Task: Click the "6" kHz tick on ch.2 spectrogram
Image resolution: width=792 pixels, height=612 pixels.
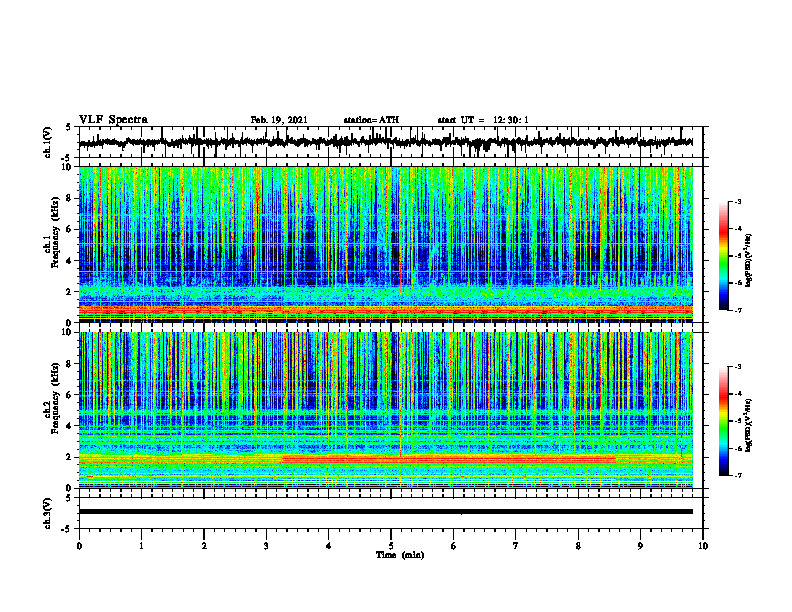Action: [69, 395]
